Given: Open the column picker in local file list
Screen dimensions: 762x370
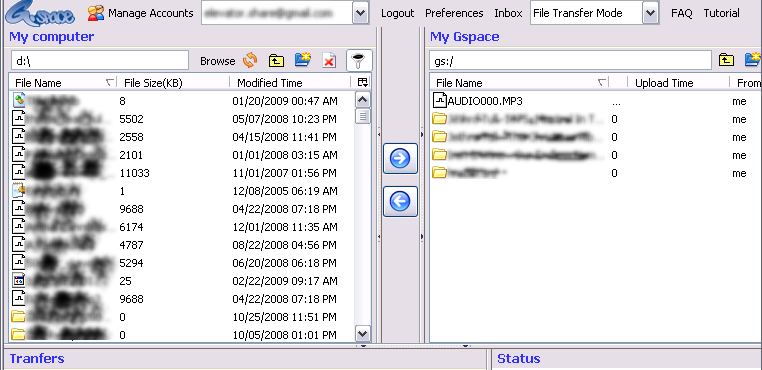Looking at the screenshot, I should (x=363, y=82).
